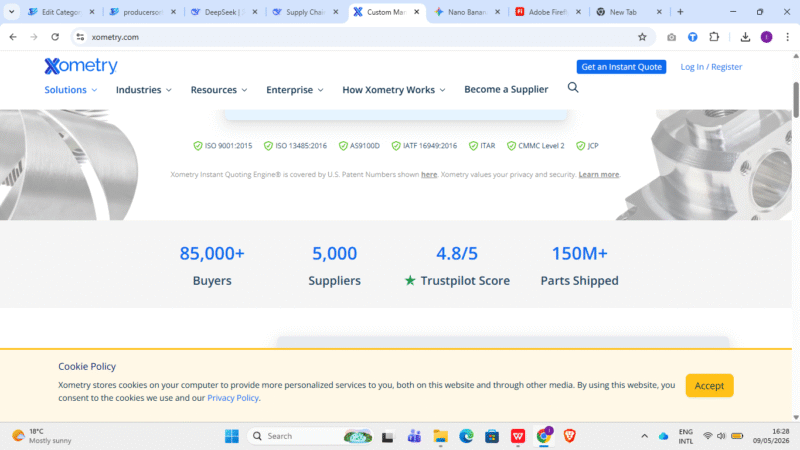The width and height of the screenshot is (800, 450).
Task: Switch to the producersor tab
Action: point(142,12)
